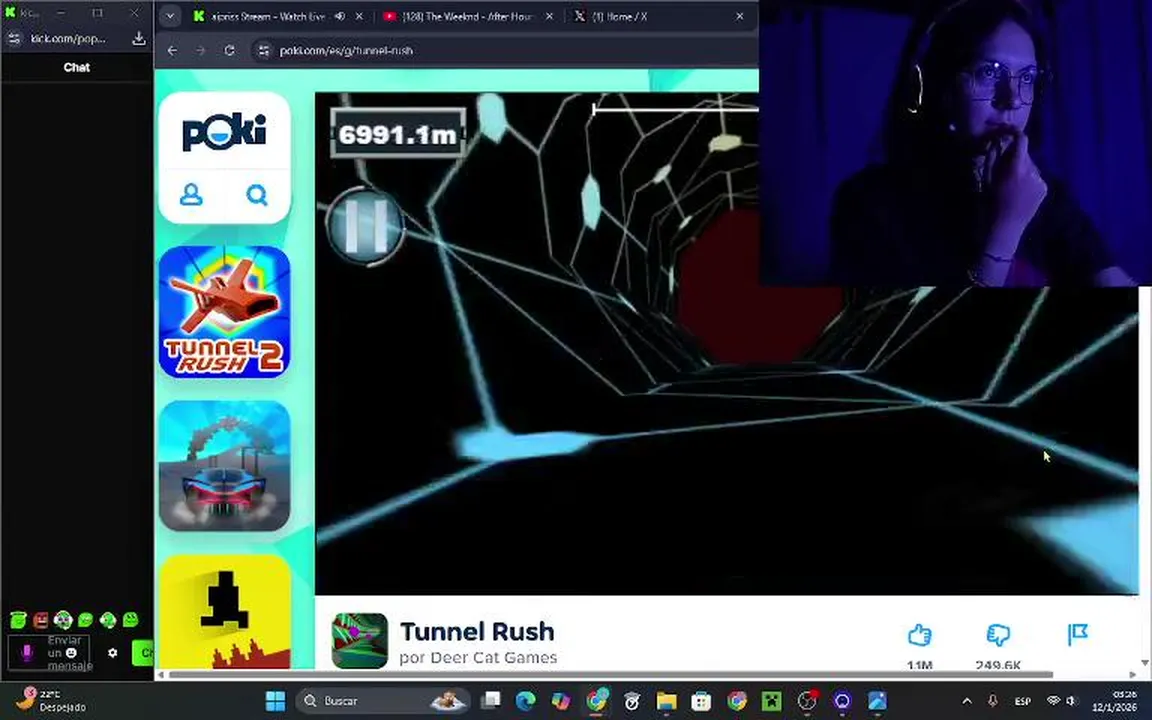
Task: Pick the last green emote in chat
Action: [131, 620]
